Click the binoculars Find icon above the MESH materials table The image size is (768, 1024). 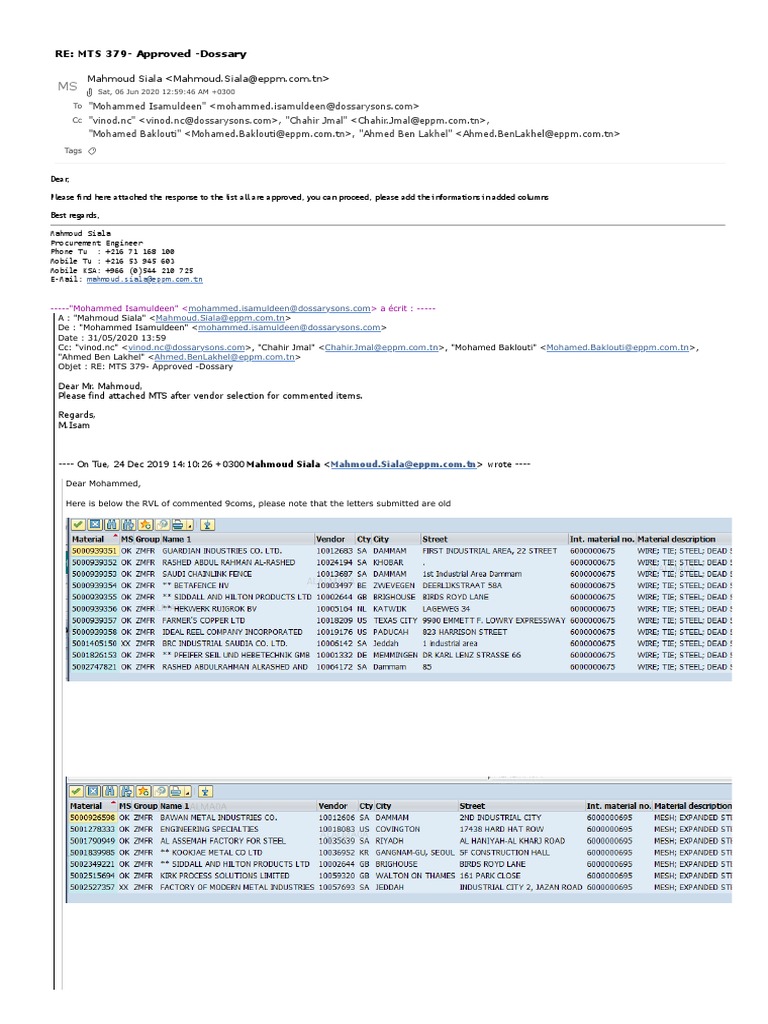(x=110, y=792)
